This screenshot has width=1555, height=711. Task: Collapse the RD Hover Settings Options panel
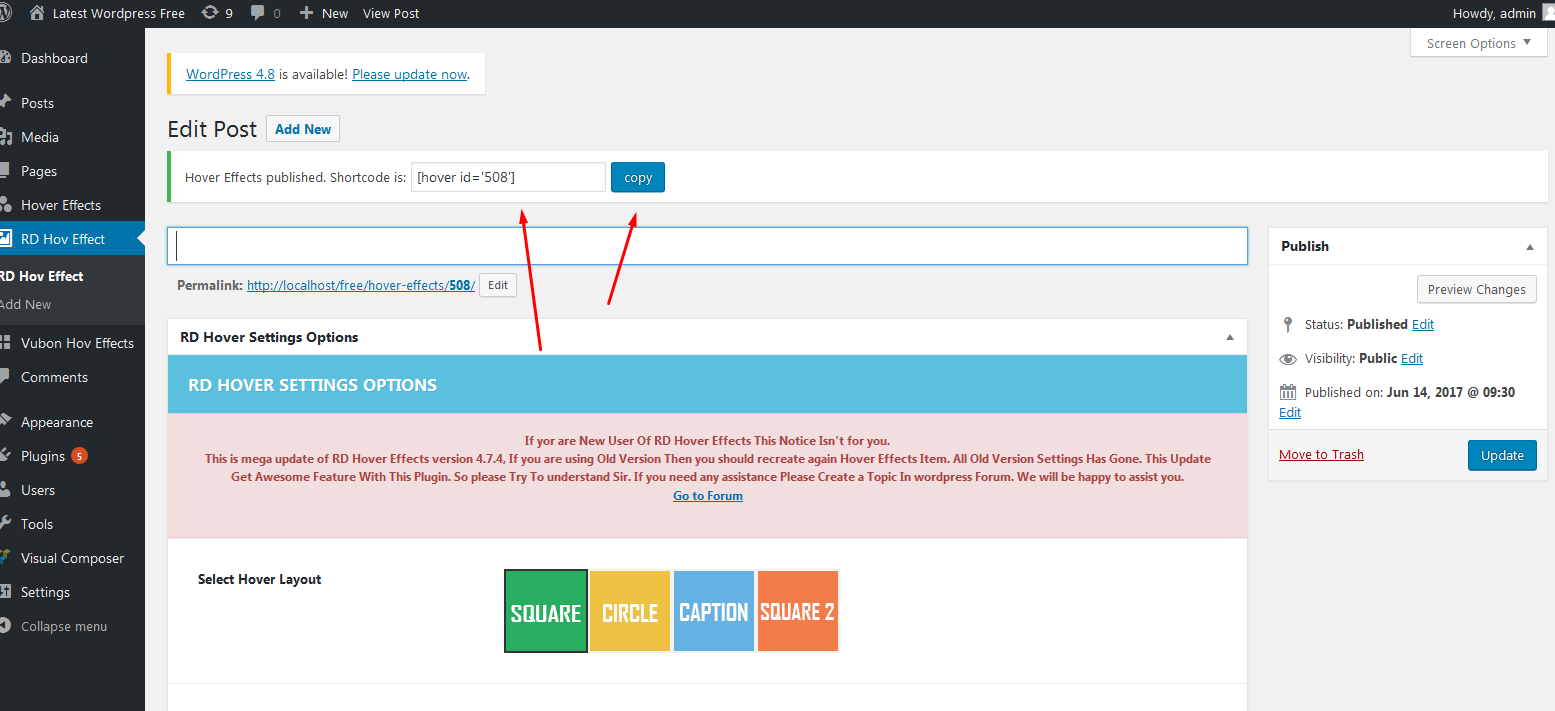pyautogui.click(x=1230, y=338)
